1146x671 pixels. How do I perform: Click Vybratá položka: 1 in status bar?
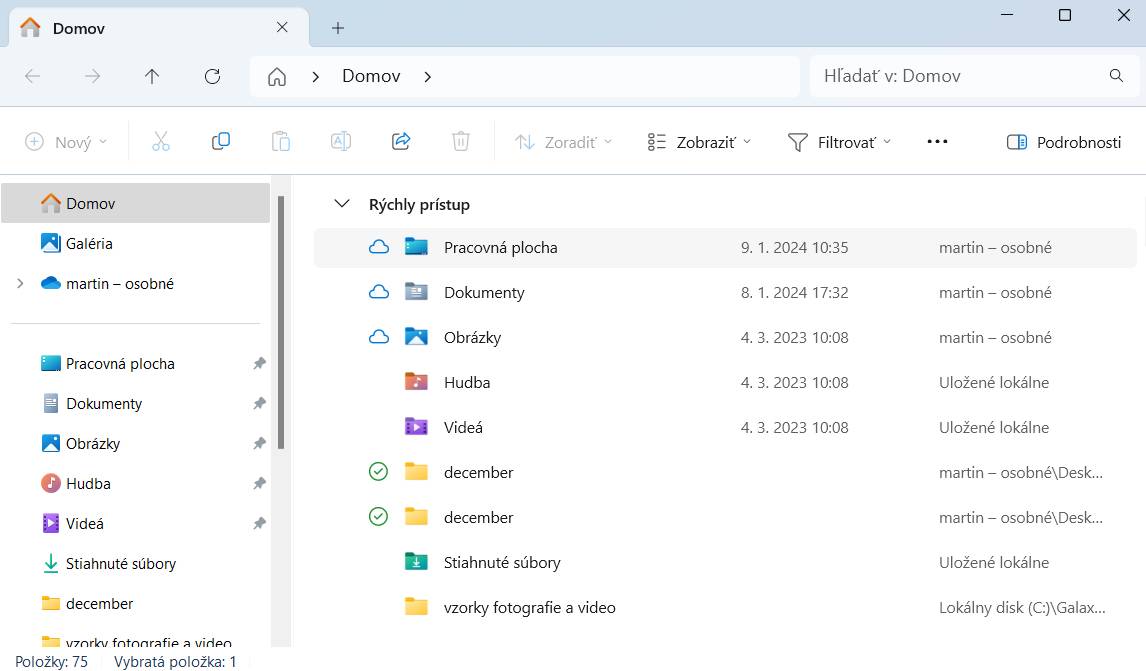pos(175,661)
